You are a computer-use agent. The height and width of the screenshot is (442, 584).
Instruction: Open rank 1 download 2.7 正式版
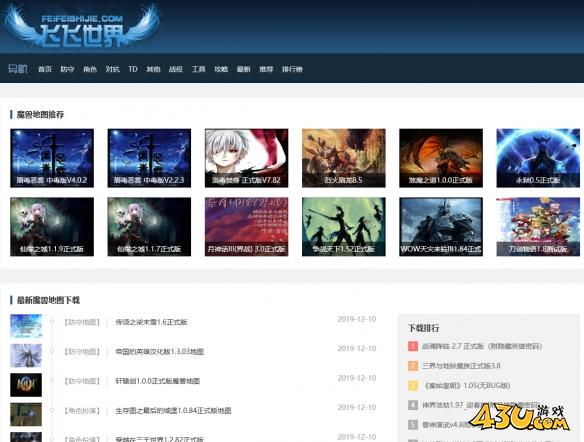pyautogui.click(x=482, y=346)
